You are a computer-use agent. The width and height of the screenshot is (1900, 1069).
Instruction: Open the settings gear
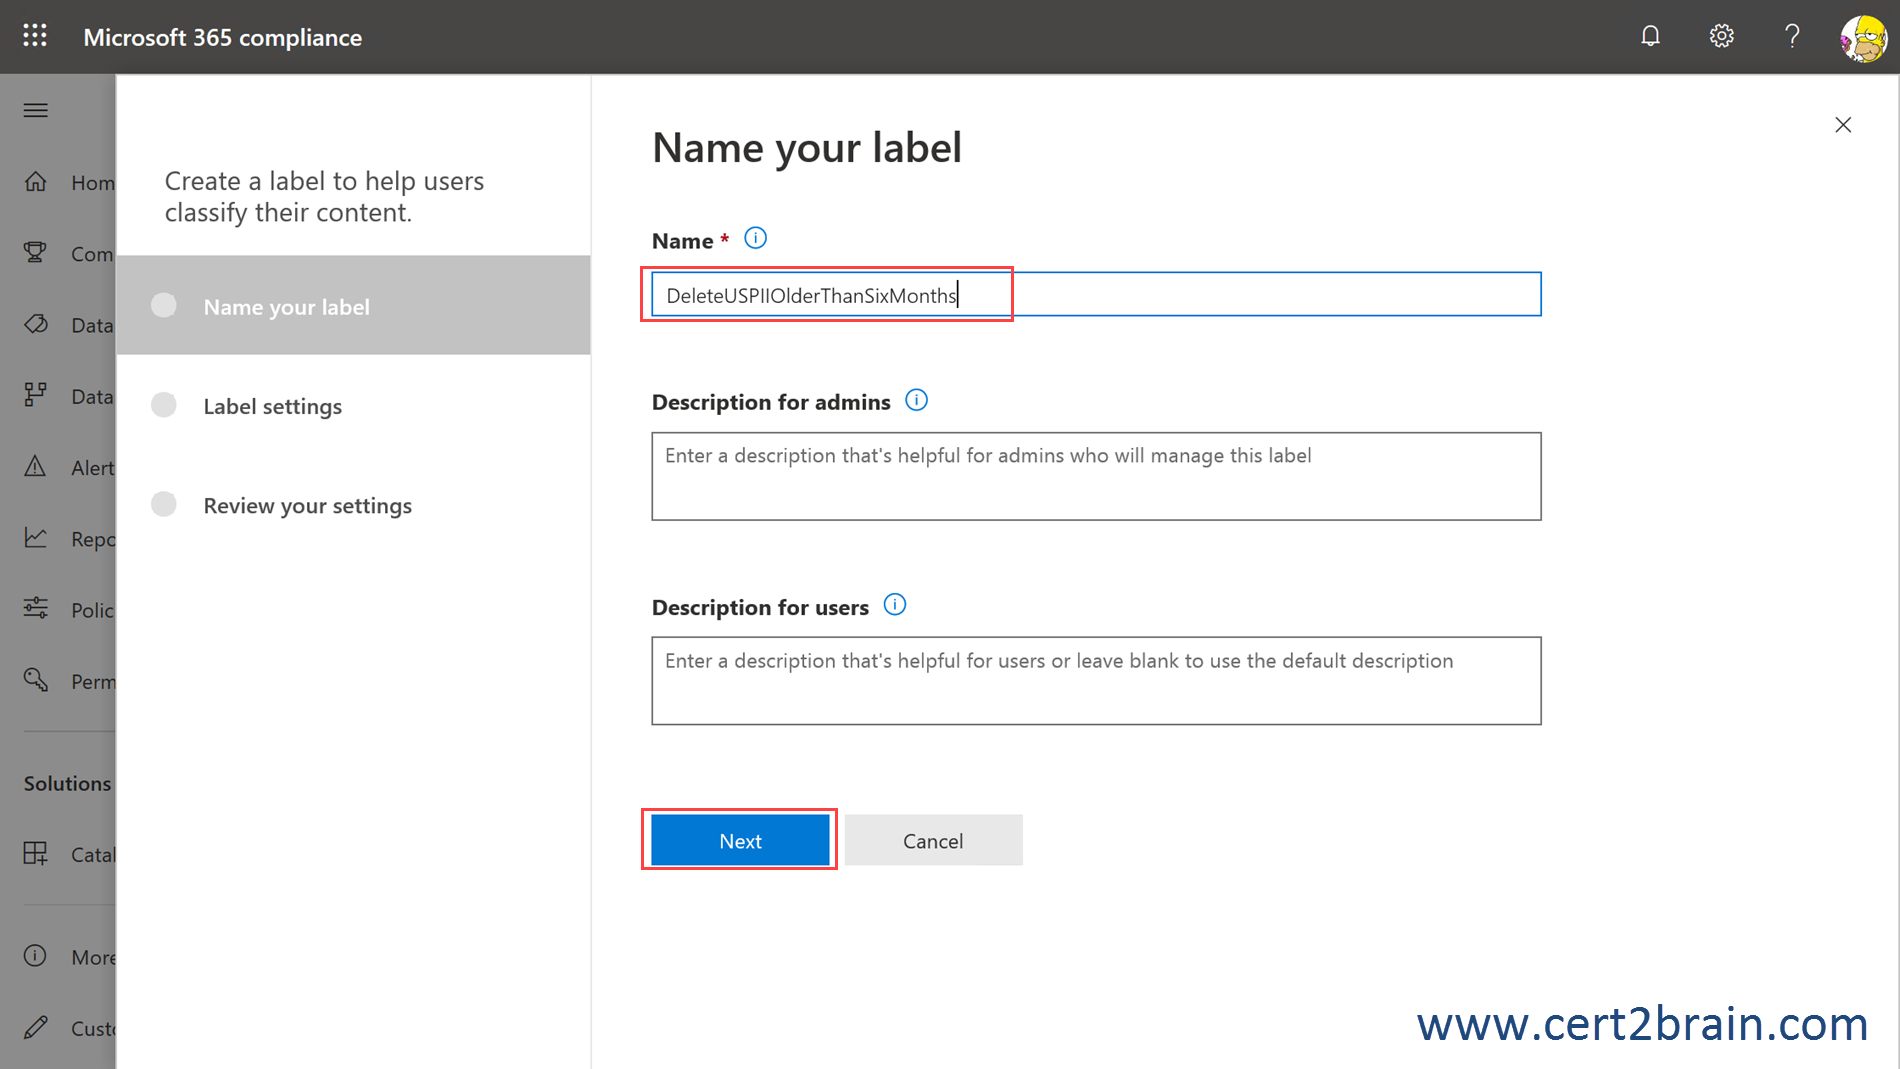pyautogui.click(x=1722, y=36)
